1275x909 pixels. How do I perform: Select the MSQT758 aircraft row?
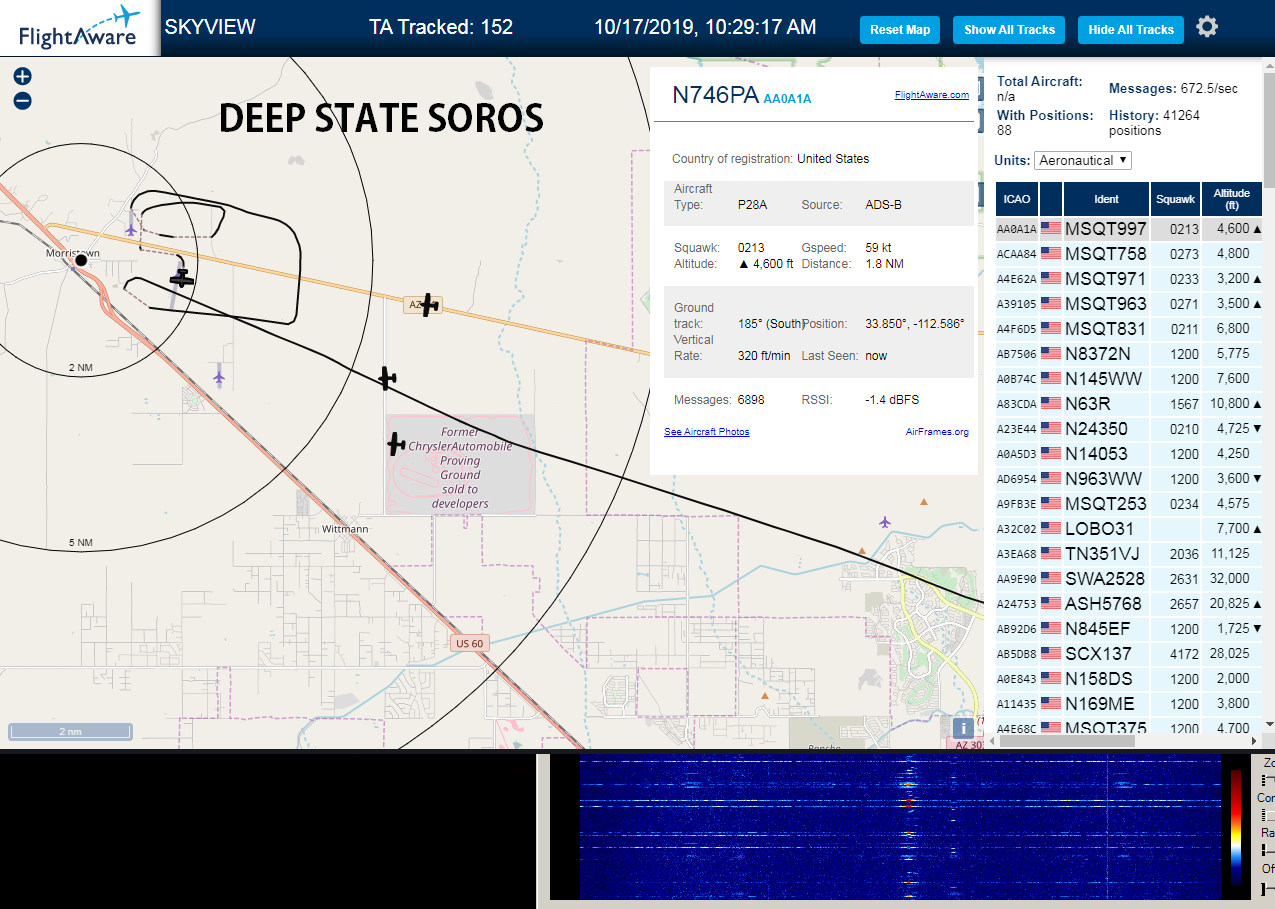(1129, 254)
